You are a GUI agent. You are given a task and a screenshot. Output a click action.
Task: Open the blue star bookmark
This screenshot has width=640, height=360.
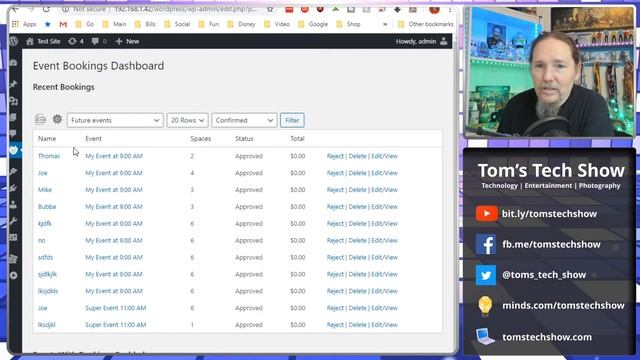click(47, 24)
